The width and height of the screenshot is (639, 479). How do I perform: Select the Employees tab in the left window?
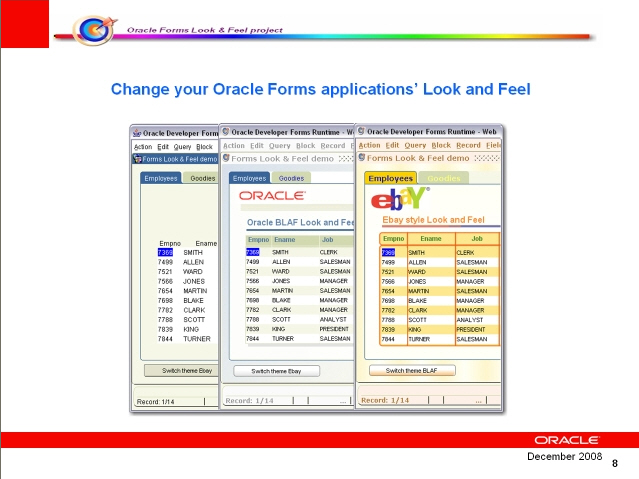point(161,178)
